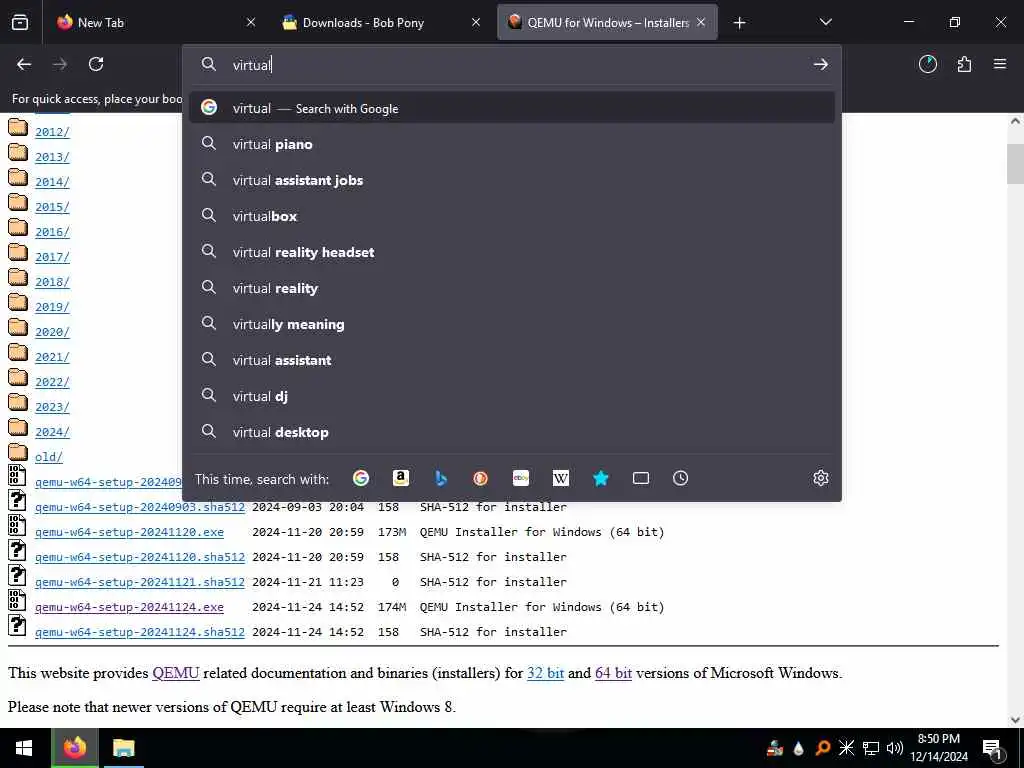This screenshot has height=768, width=1024.
Task: Select 'virtual dj' suggestion
Action: tap(511, 395)
